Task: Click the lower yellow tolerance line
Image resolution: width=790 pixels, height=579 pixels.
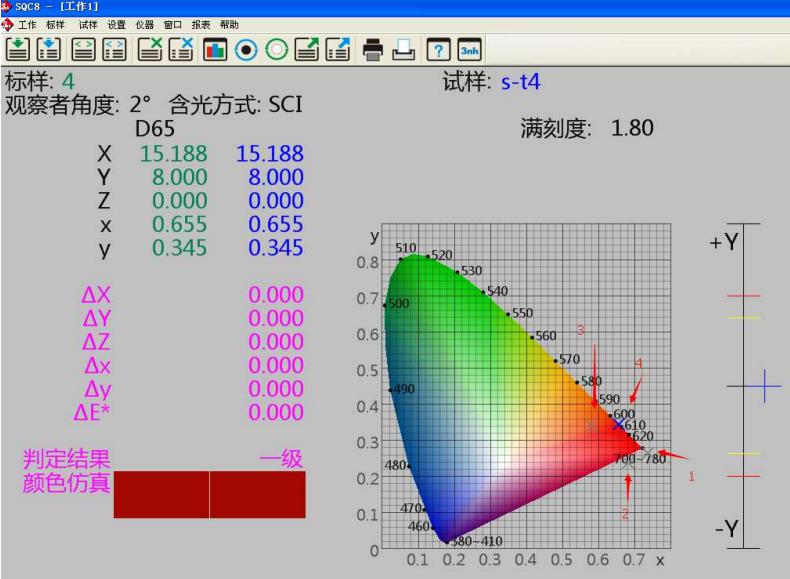Action: tap(743, 454)
